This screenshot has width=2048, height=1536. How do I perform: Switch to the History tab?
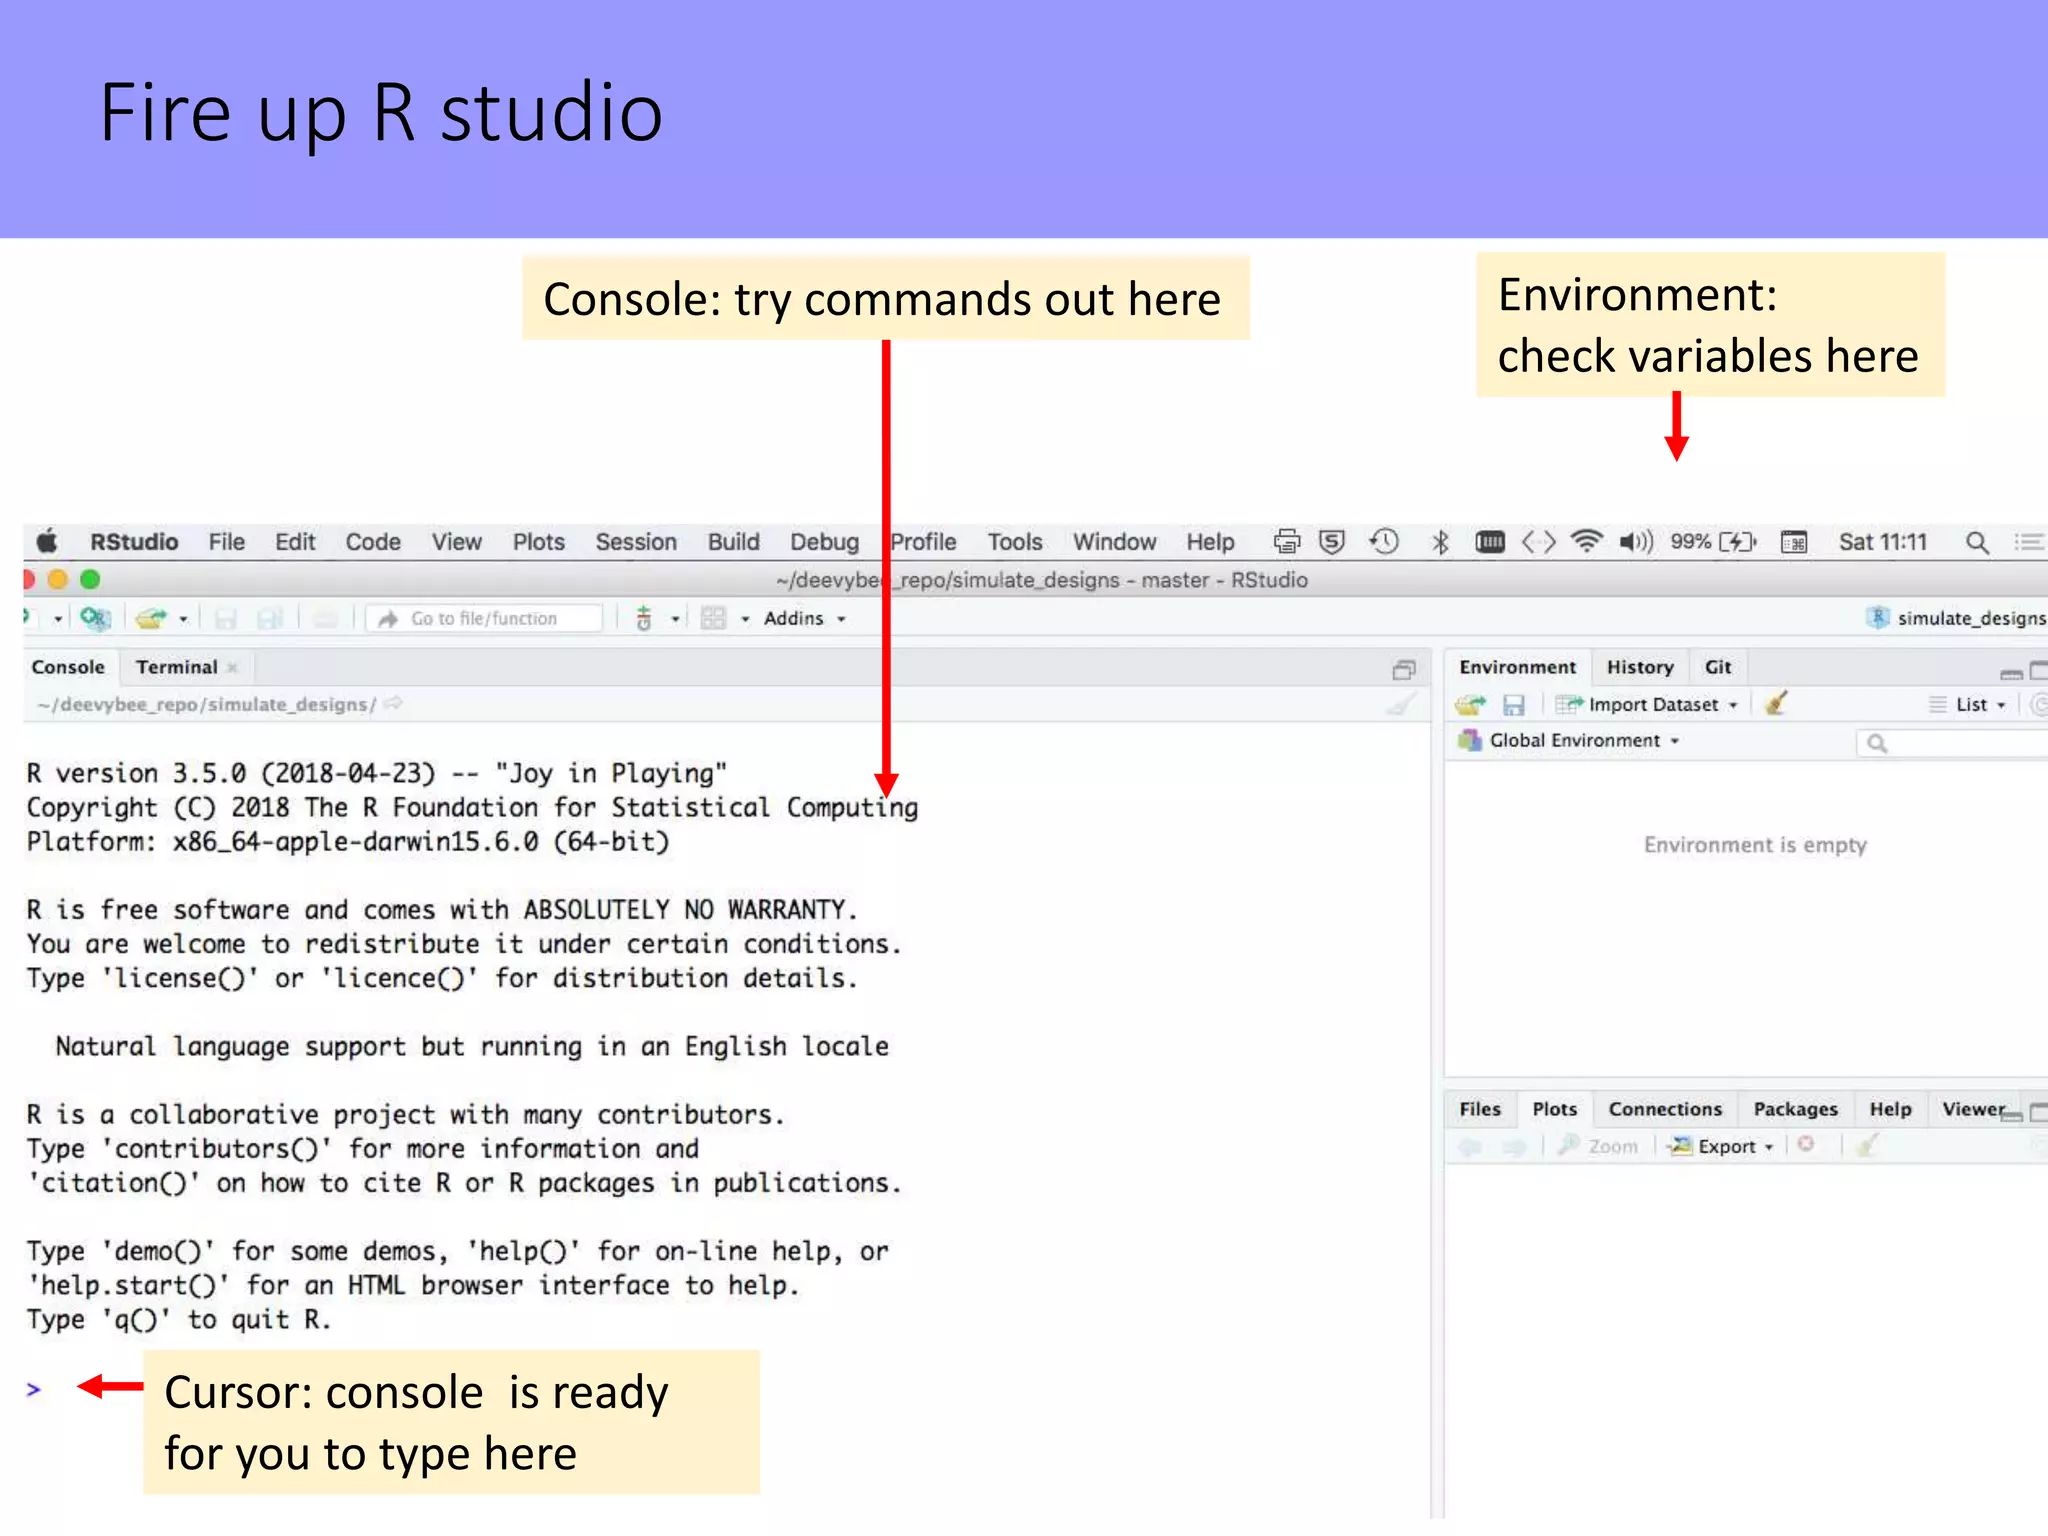click(1640, 668)
